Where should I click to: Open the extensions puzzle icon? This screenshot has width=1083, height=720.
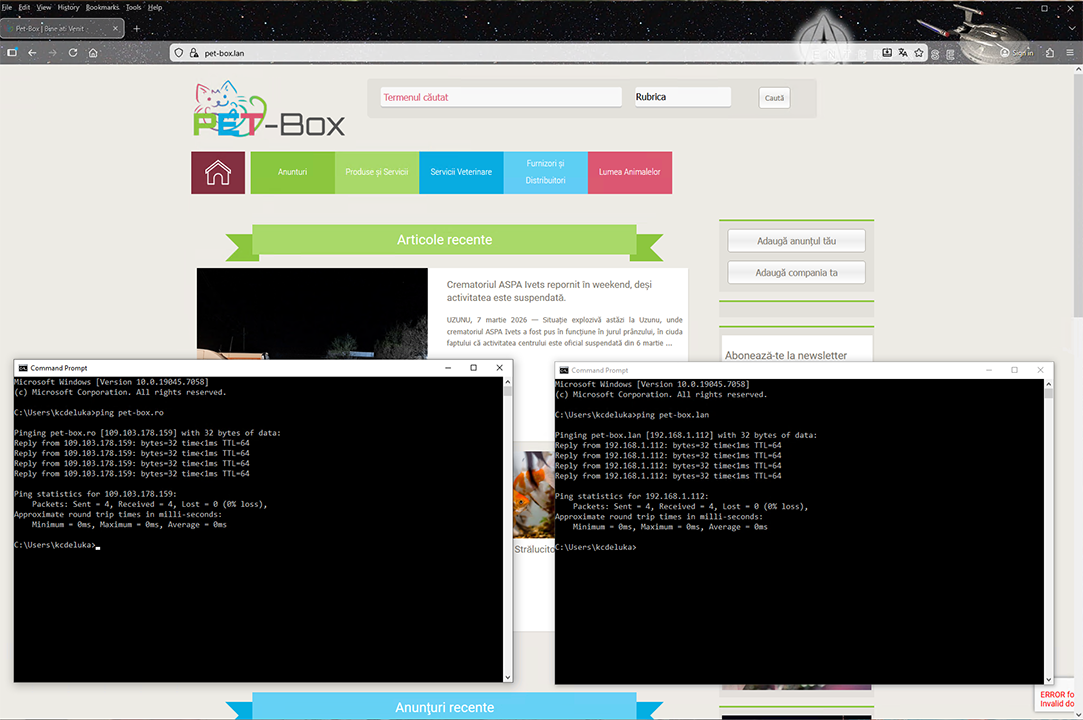pos(1049,53)
